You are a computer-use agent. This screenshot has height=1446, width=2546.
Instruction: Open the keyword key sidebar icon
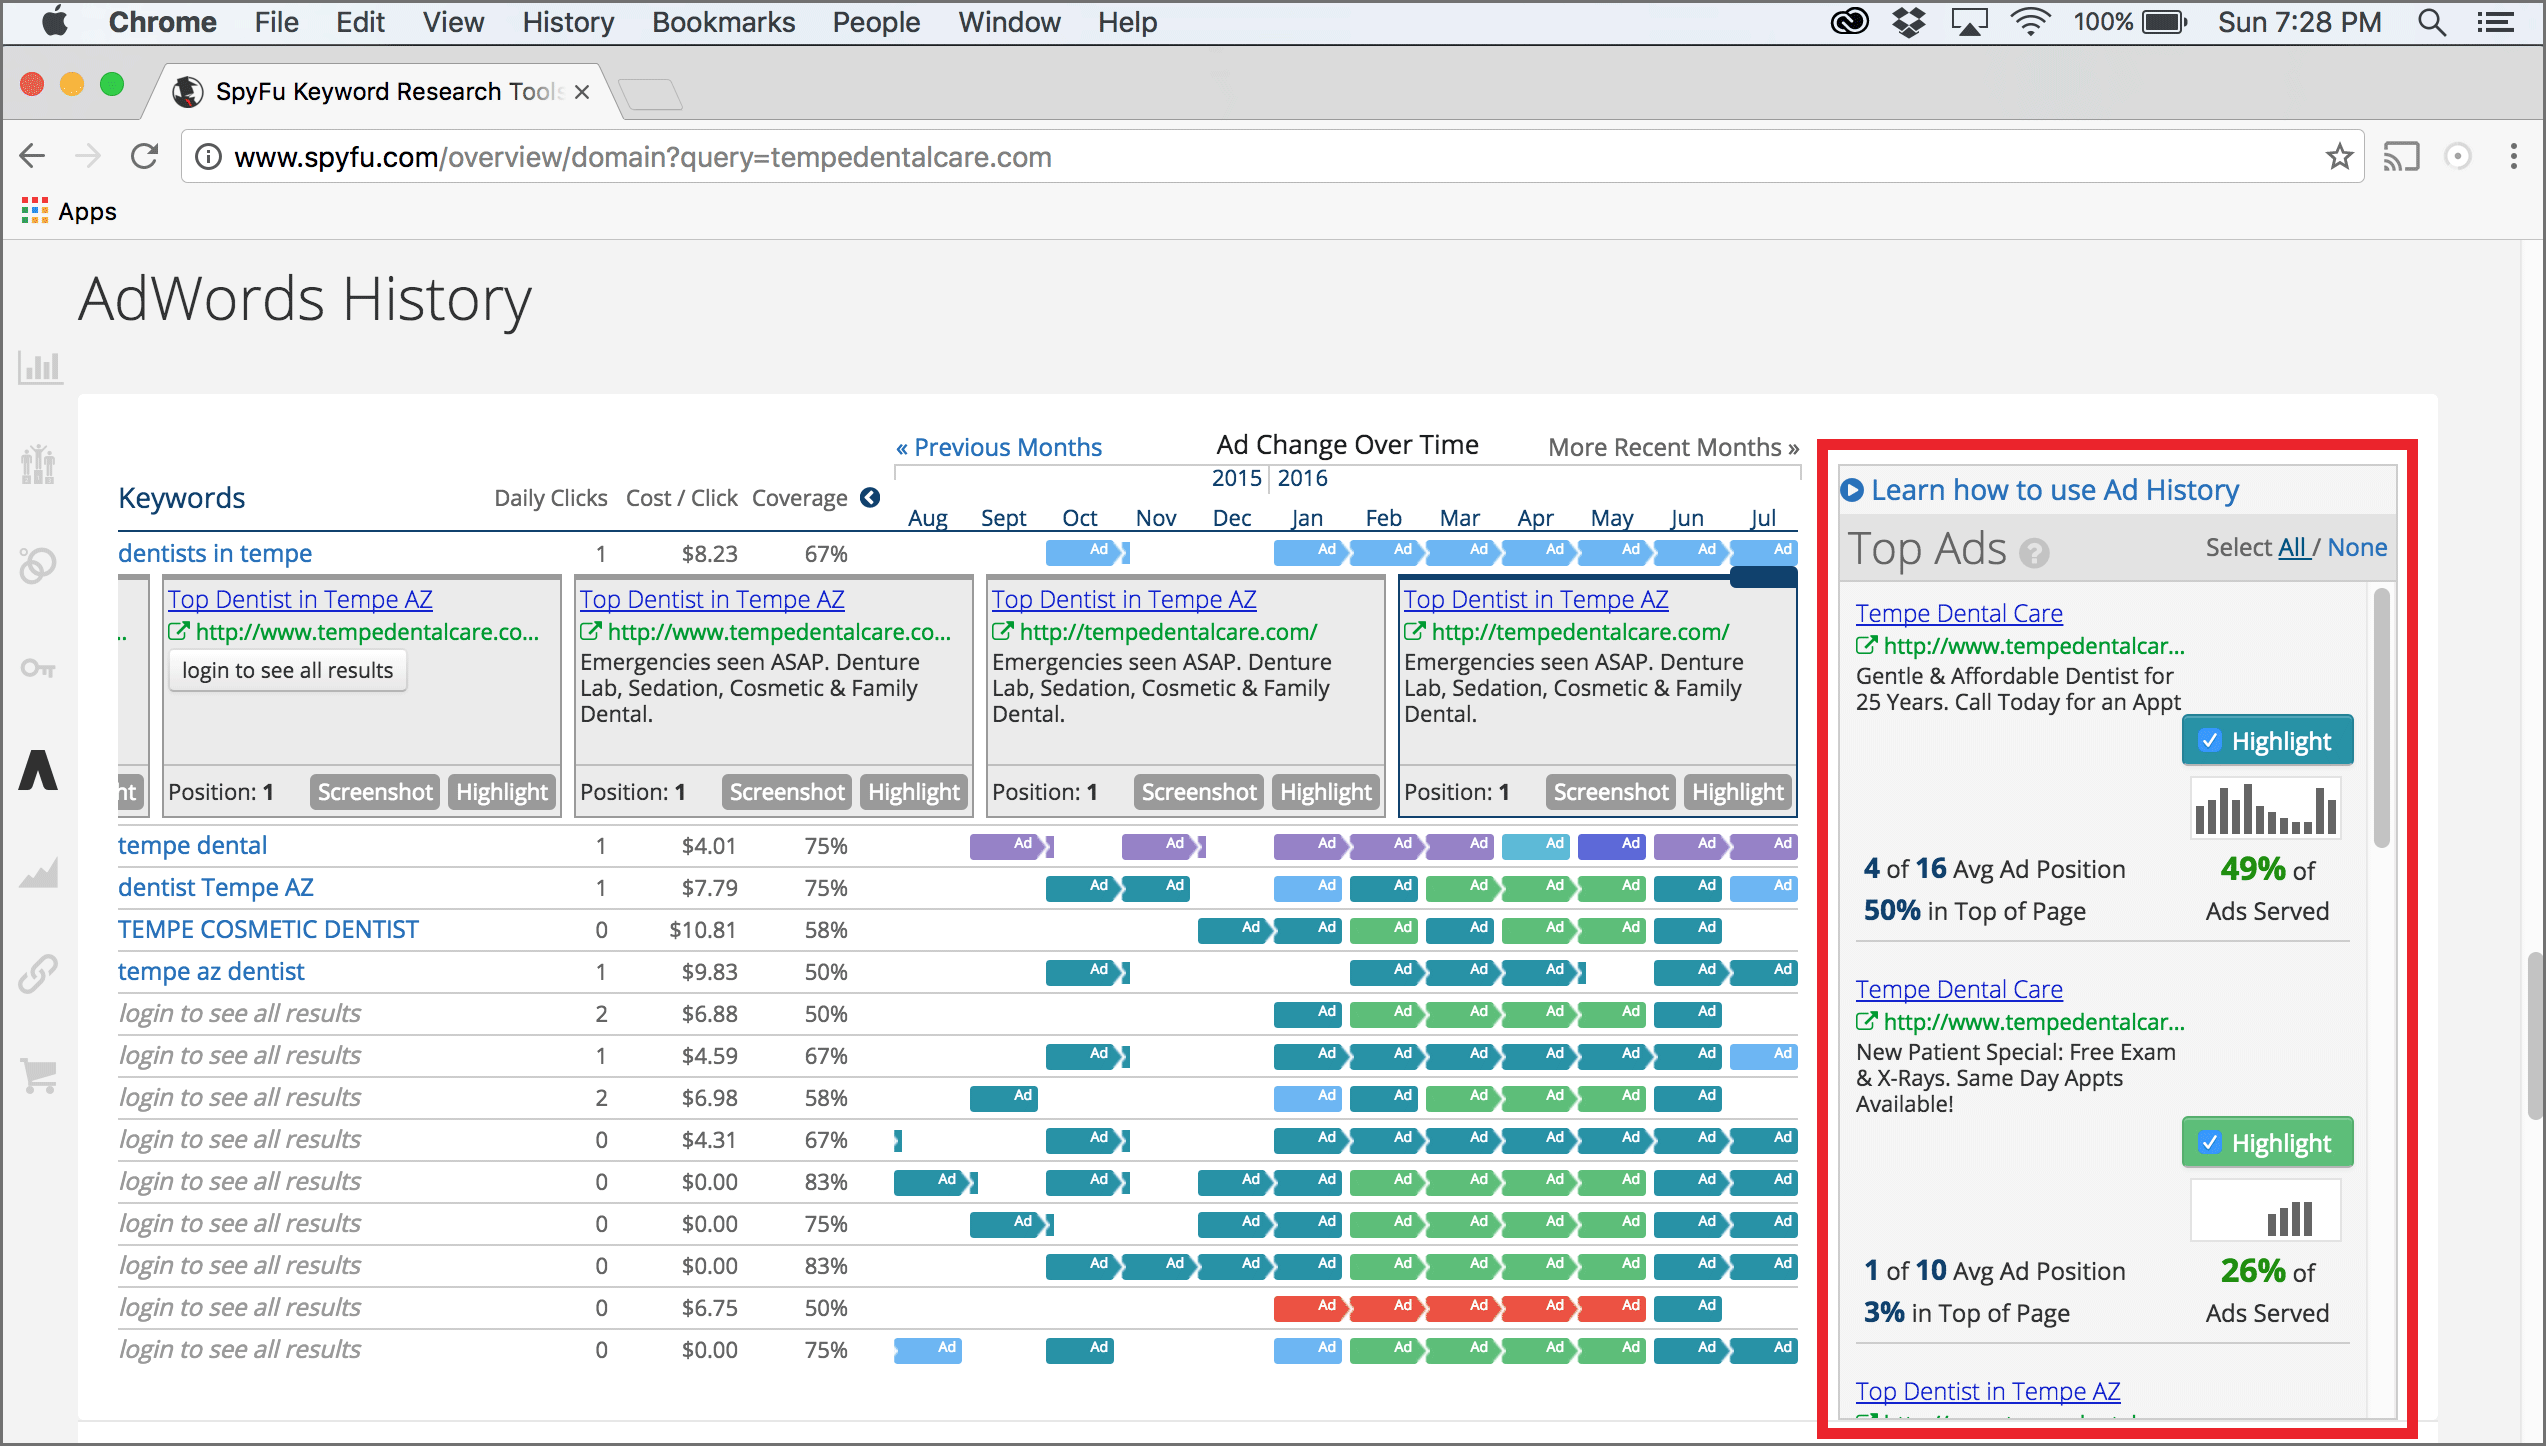tap(38, 668)
